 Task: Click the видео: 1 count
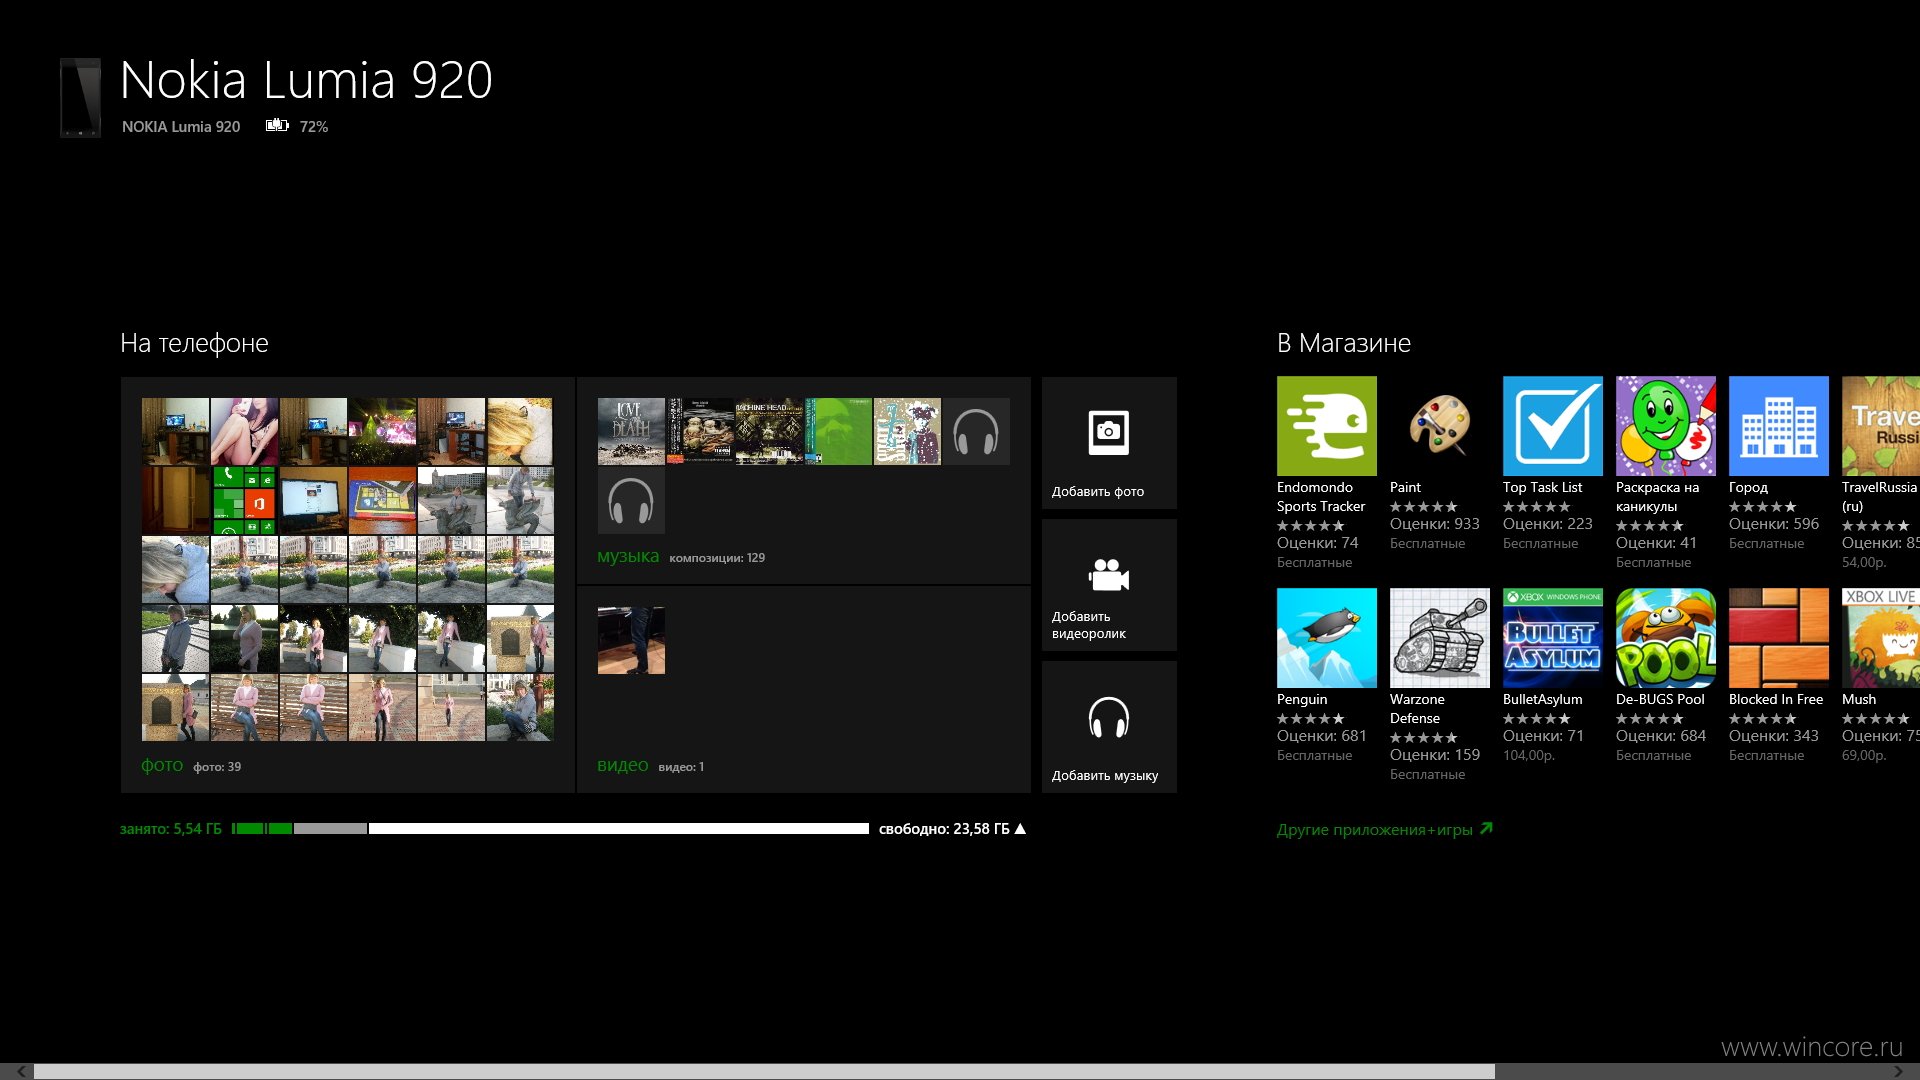click(x=681, y=767)
